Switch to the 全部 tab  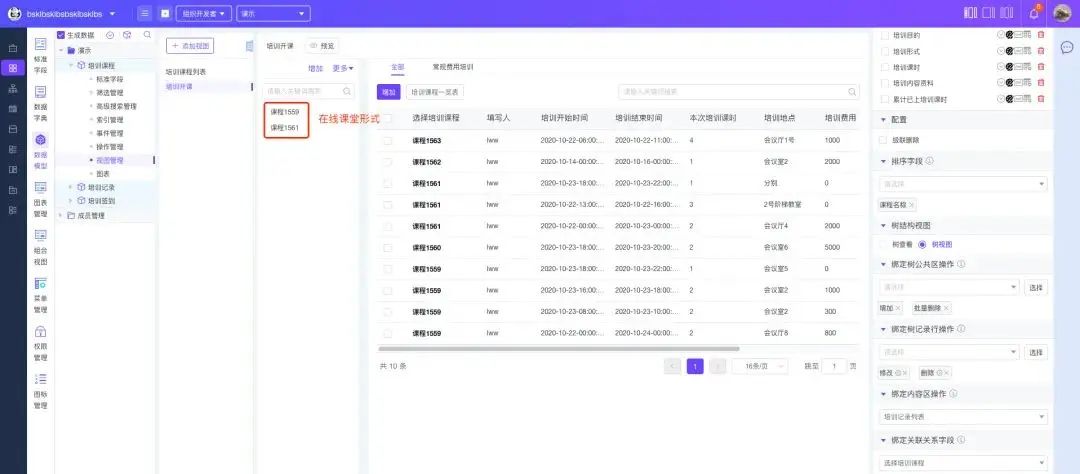click(x=397, y=68)
